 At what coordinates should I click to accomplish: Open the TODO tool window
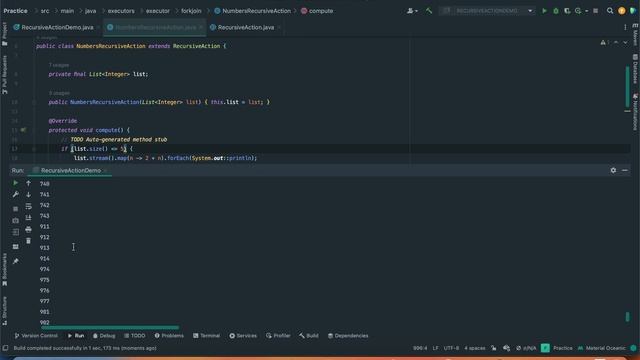[x=135, y=336]
